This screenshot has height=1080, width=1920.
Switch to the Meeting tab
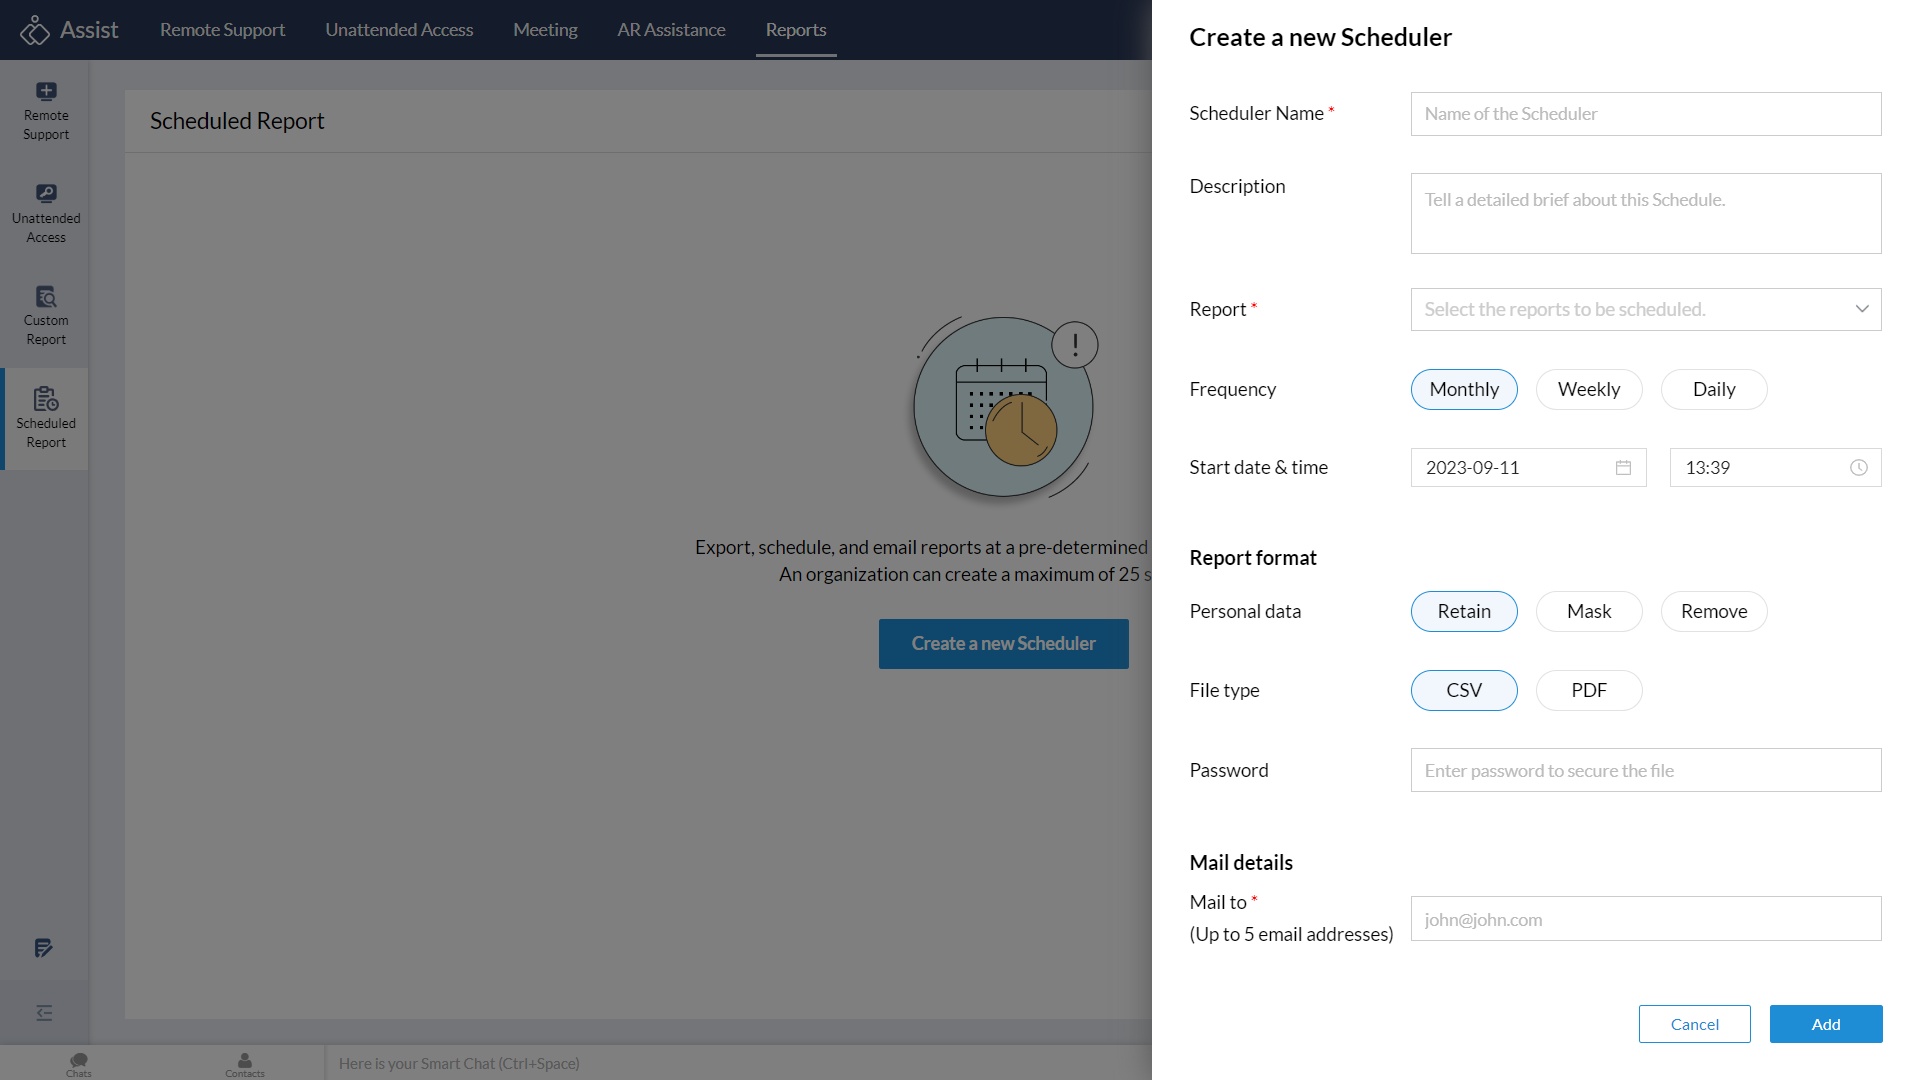(545, 29)
